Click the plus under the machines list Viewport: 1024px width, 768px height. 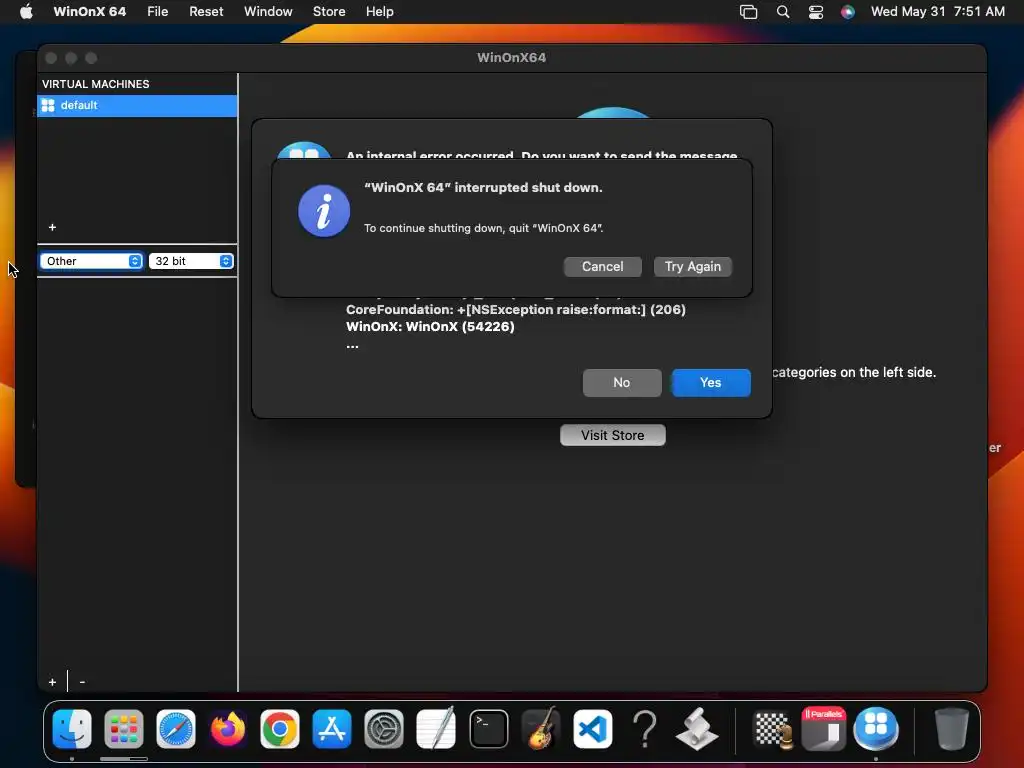[x=52, y=227]
